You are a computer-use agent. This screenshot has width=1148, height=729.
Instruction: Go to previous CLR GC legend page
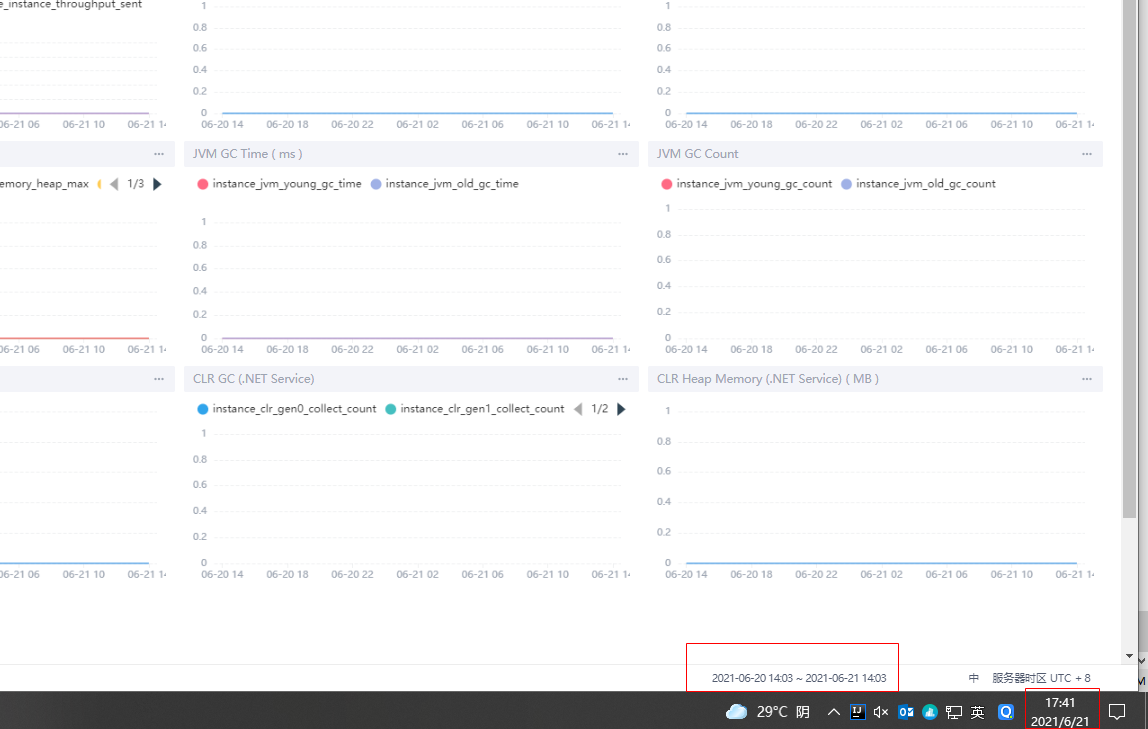(578, 408)
